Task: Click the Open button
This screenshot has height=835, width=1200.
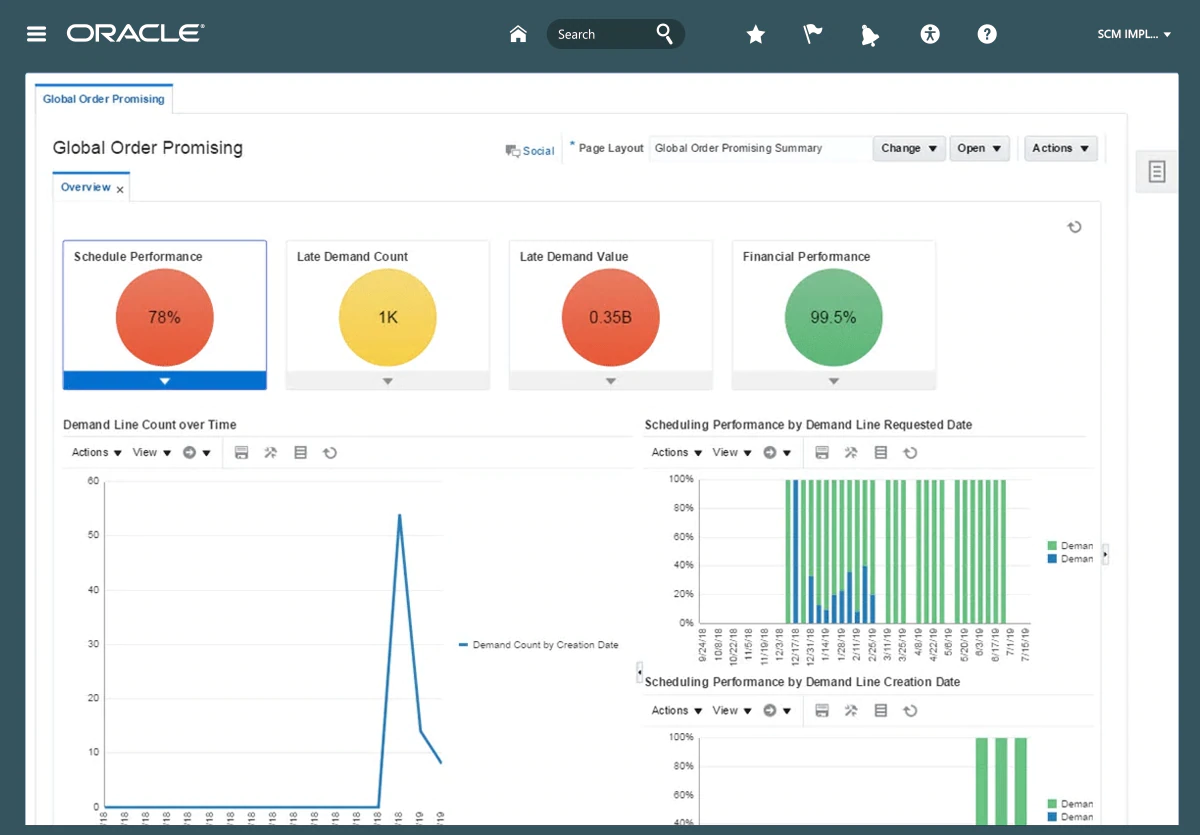Action: 979,148
